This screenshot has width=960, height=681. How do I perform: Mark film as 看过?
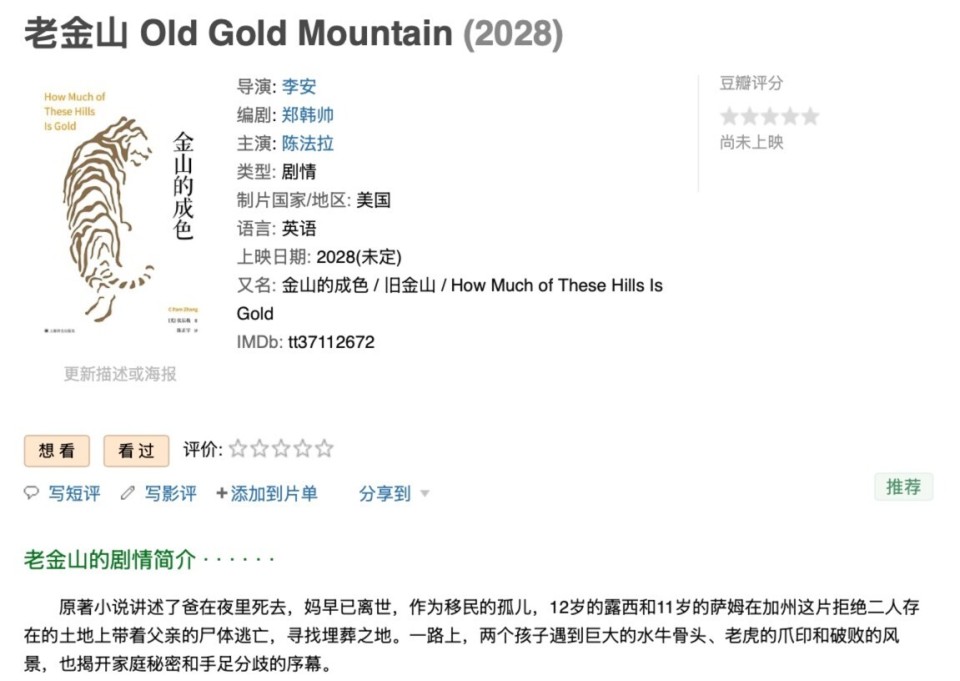(x=136, y=451)
